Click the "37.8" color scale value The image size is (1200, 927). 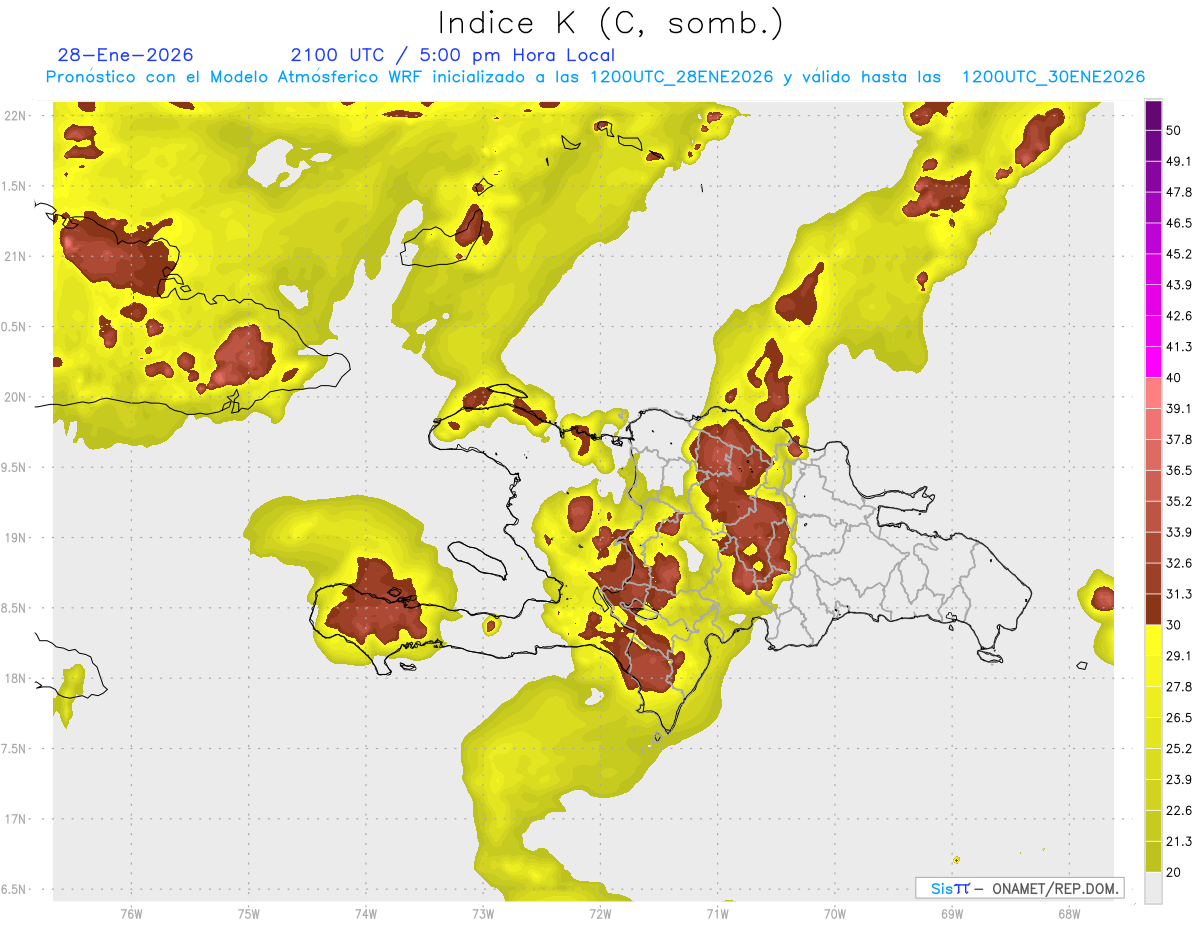(1179, 439)
